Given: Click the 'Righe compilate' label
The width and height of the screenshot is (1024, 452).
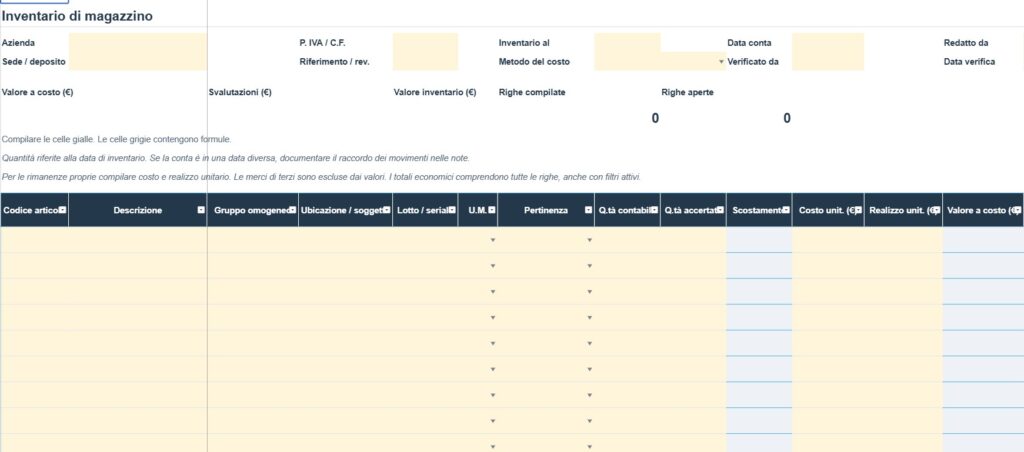Looking at the screenshot, I should pos(532,92).
